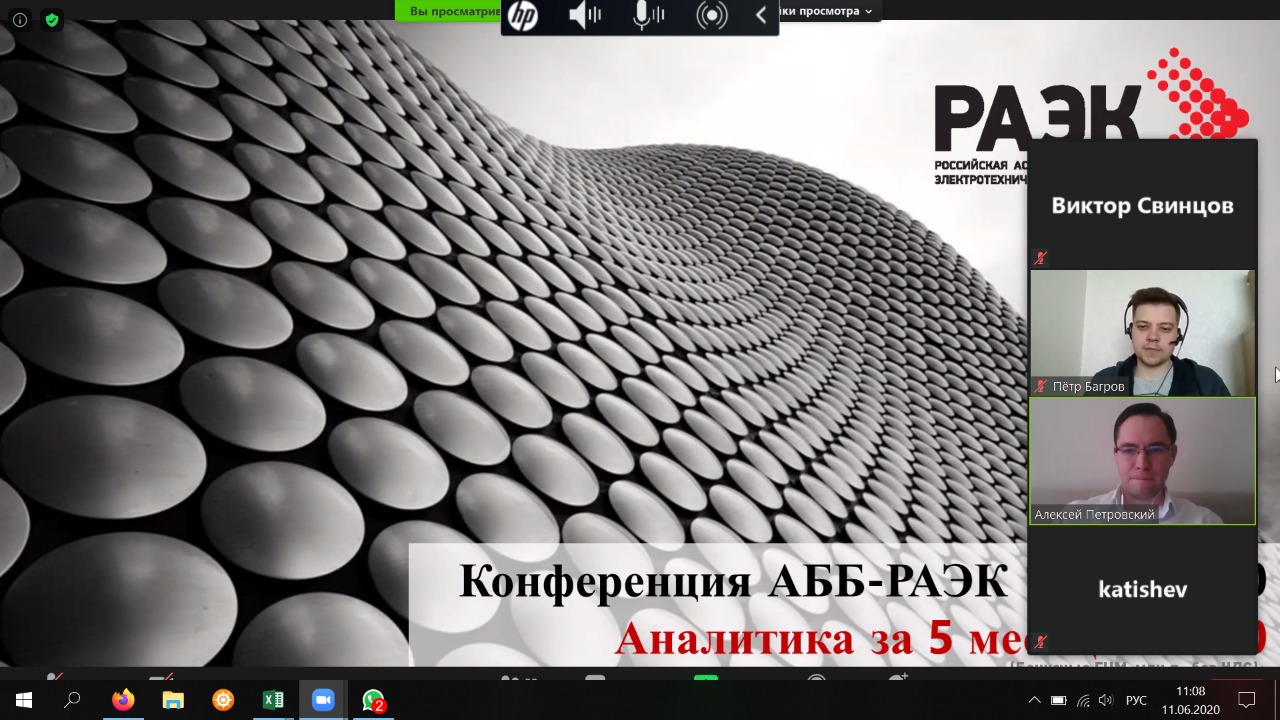Select Пётр Багров's video thumbnail
This screenshot has width=1280, height=720.
click(x=1142, y=333)
